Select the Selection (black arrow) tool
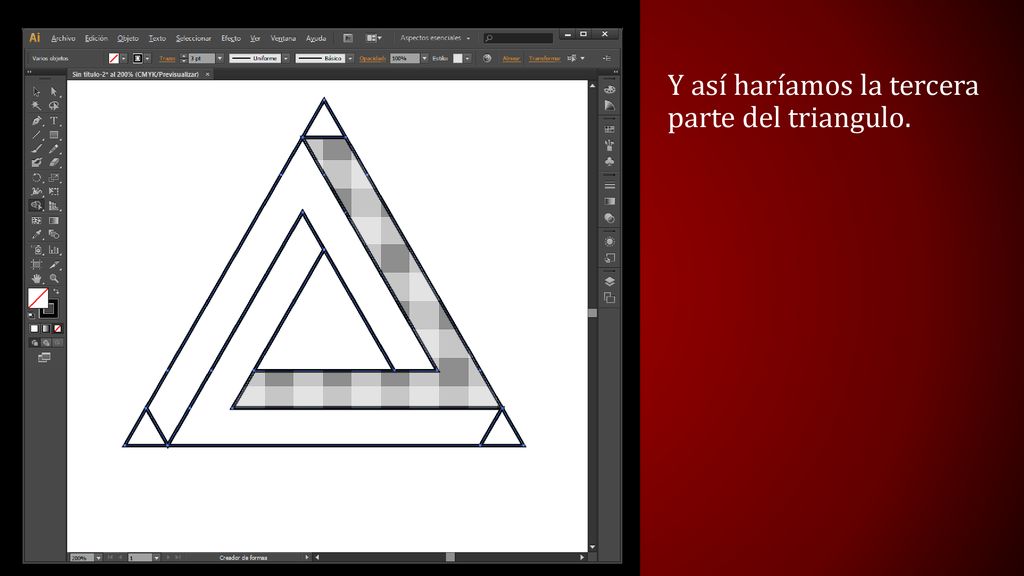The height and width of the screenshot is (576, 1024). click(x=37, y=92)
